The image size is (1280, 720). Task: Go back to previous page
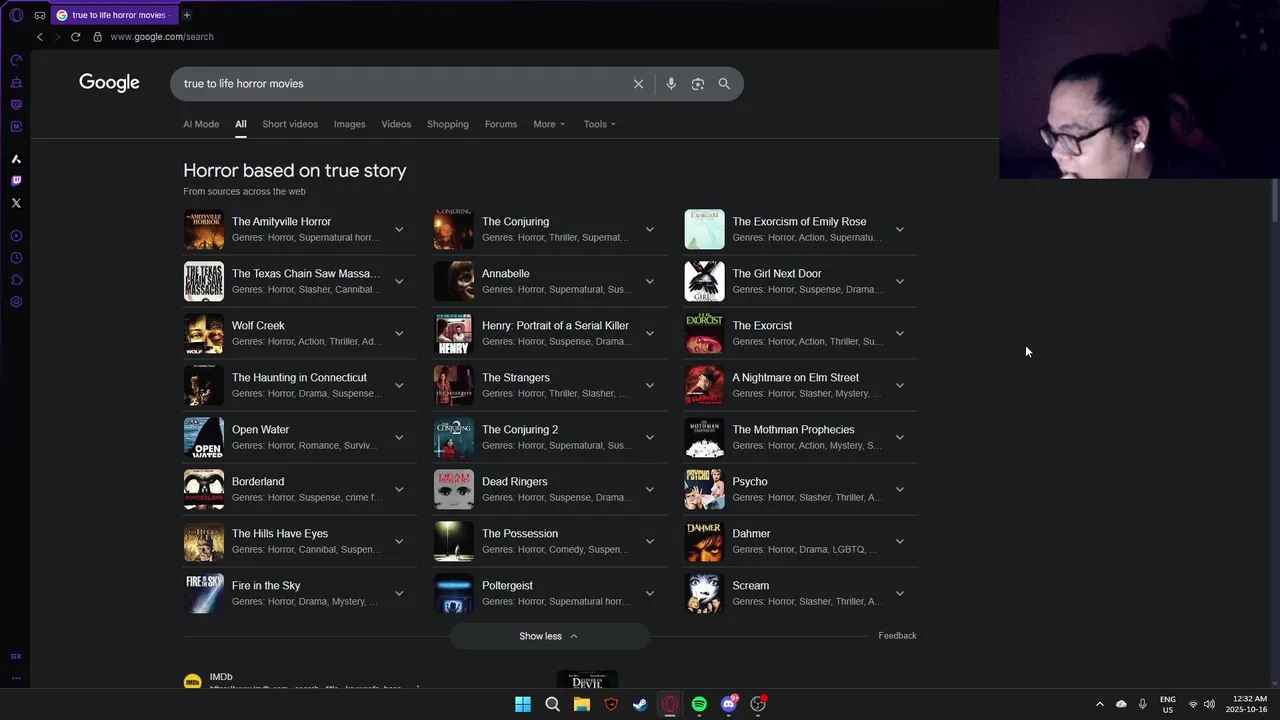tap(40, 37)
